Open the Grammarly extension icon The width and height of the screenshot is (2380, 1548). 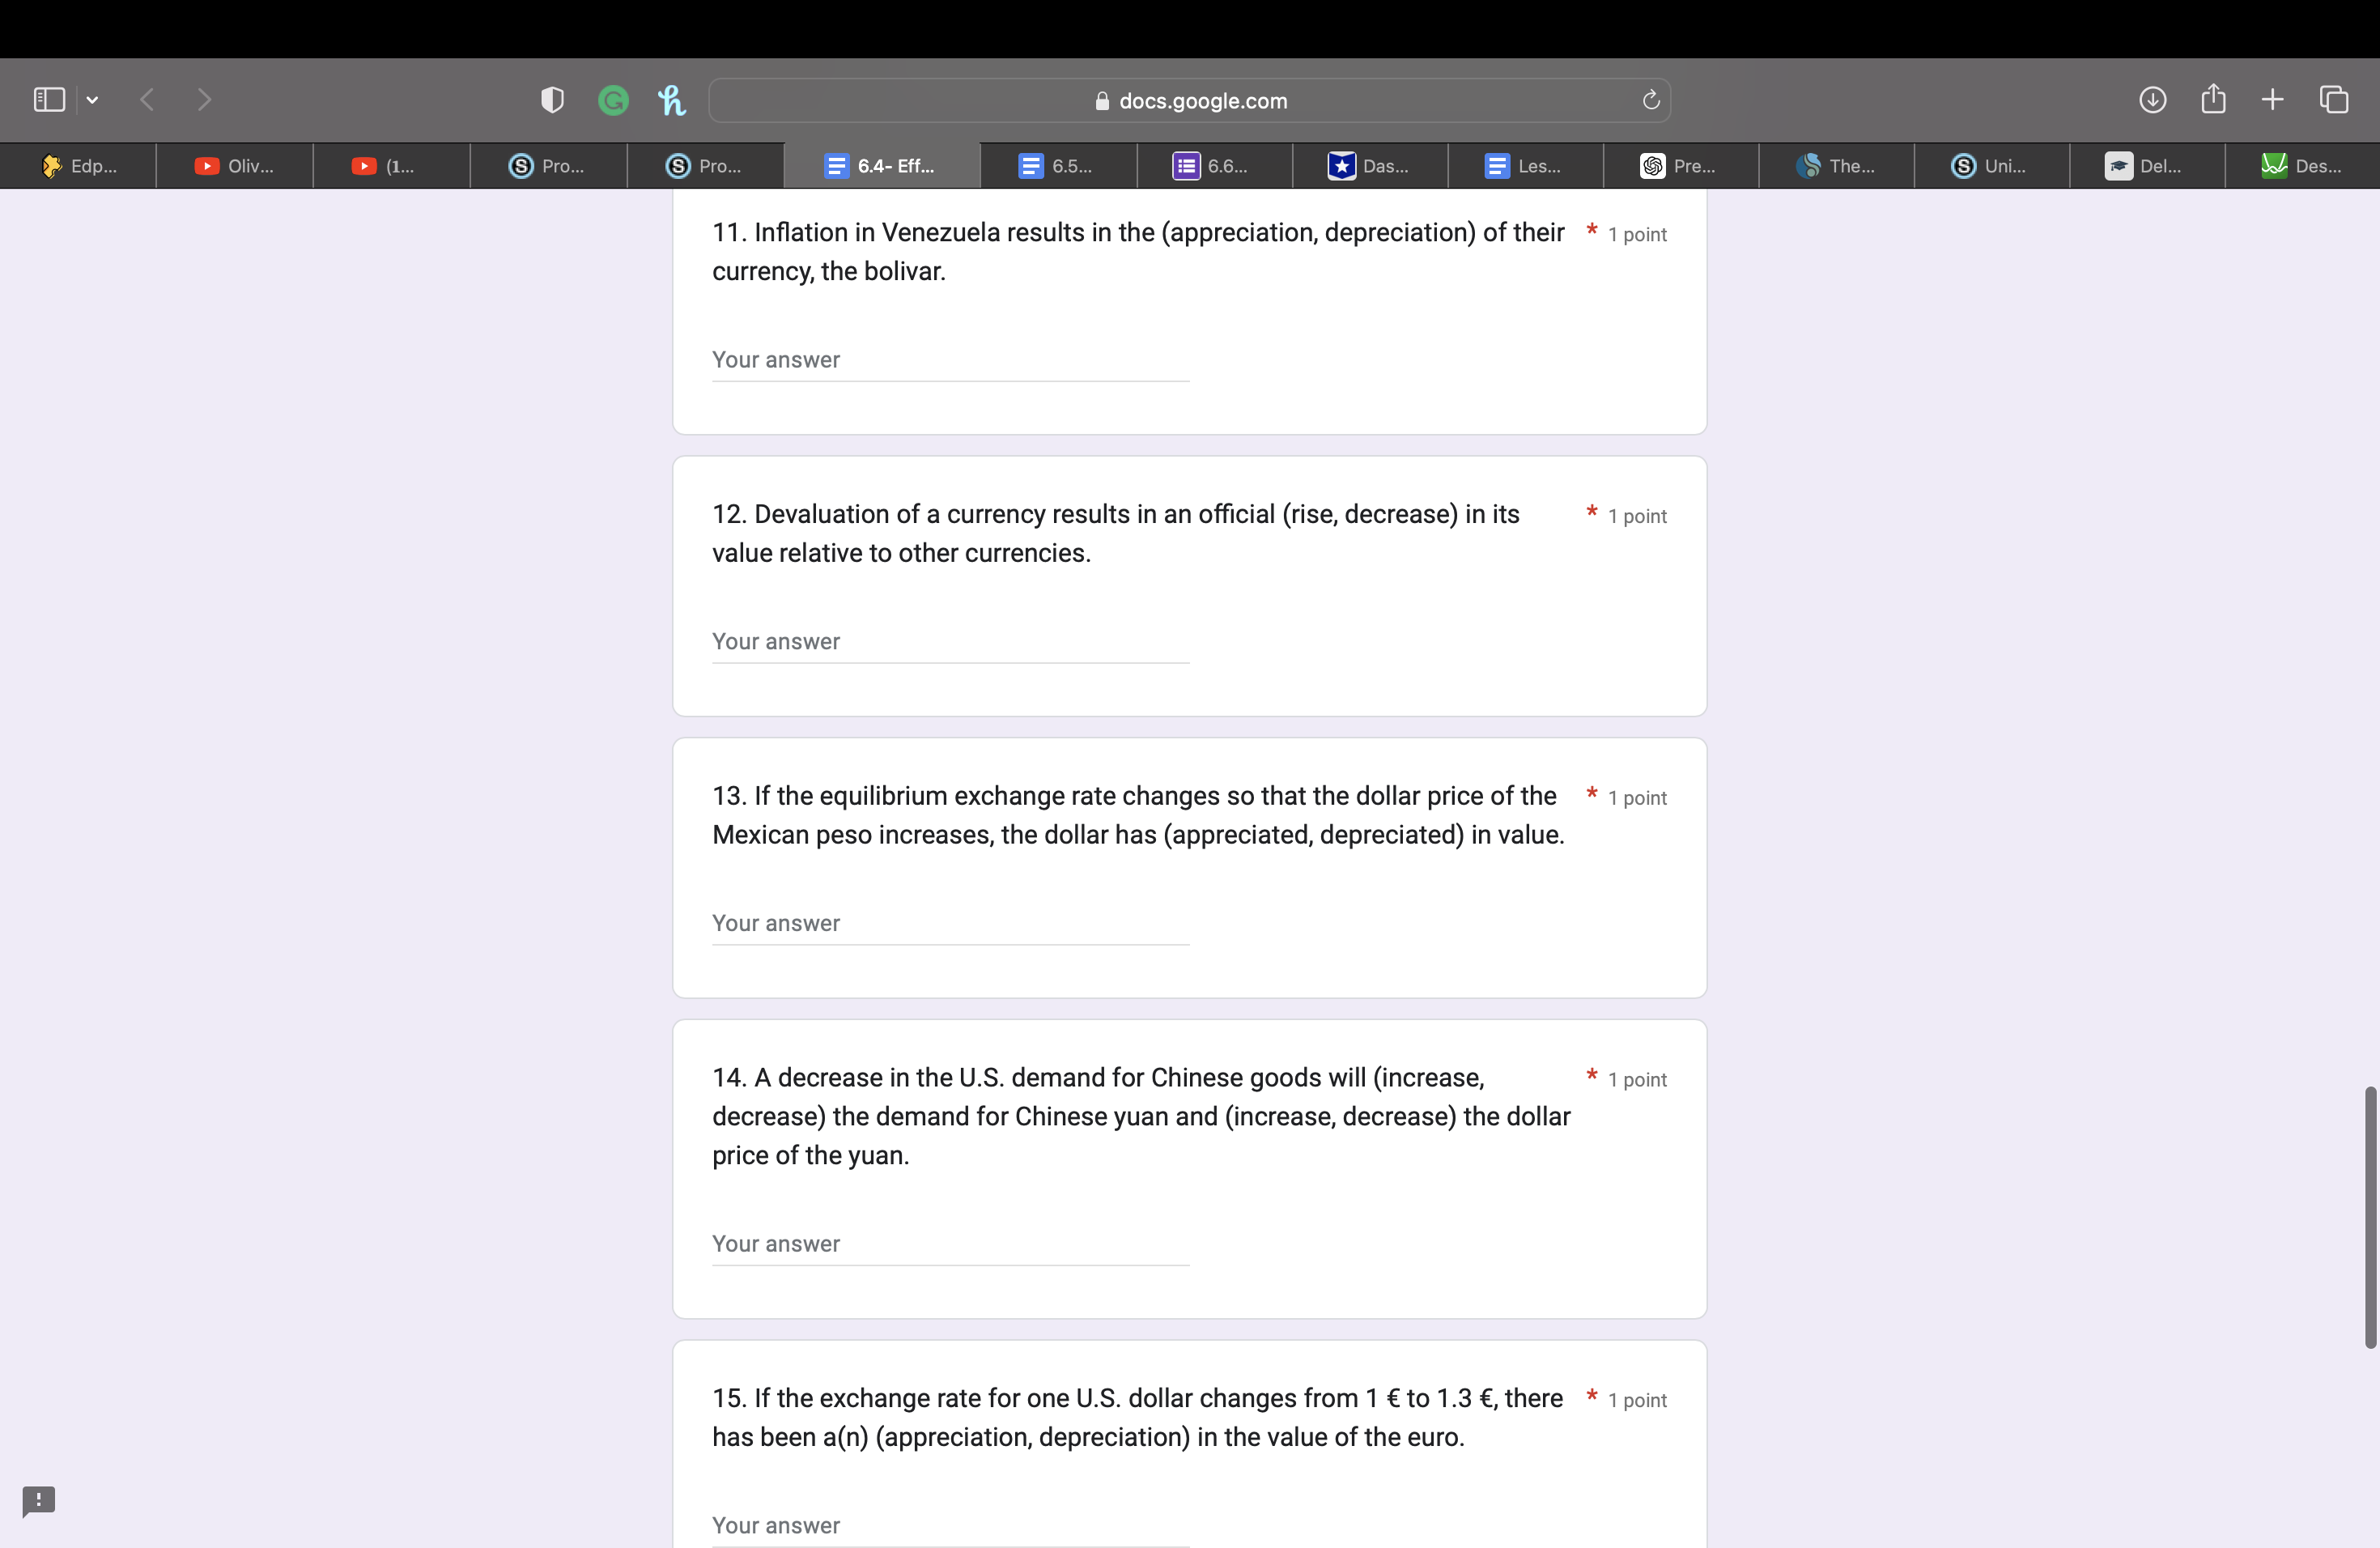[x=613, y=100]
